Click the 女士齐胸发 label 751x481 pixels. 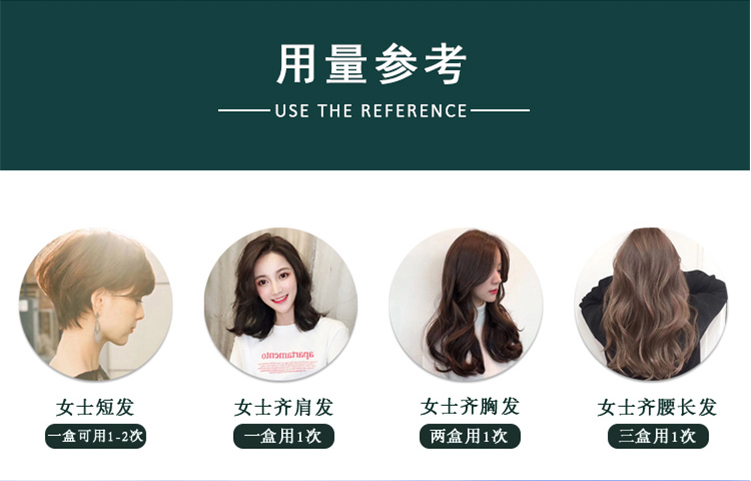[x=470, y=407]
